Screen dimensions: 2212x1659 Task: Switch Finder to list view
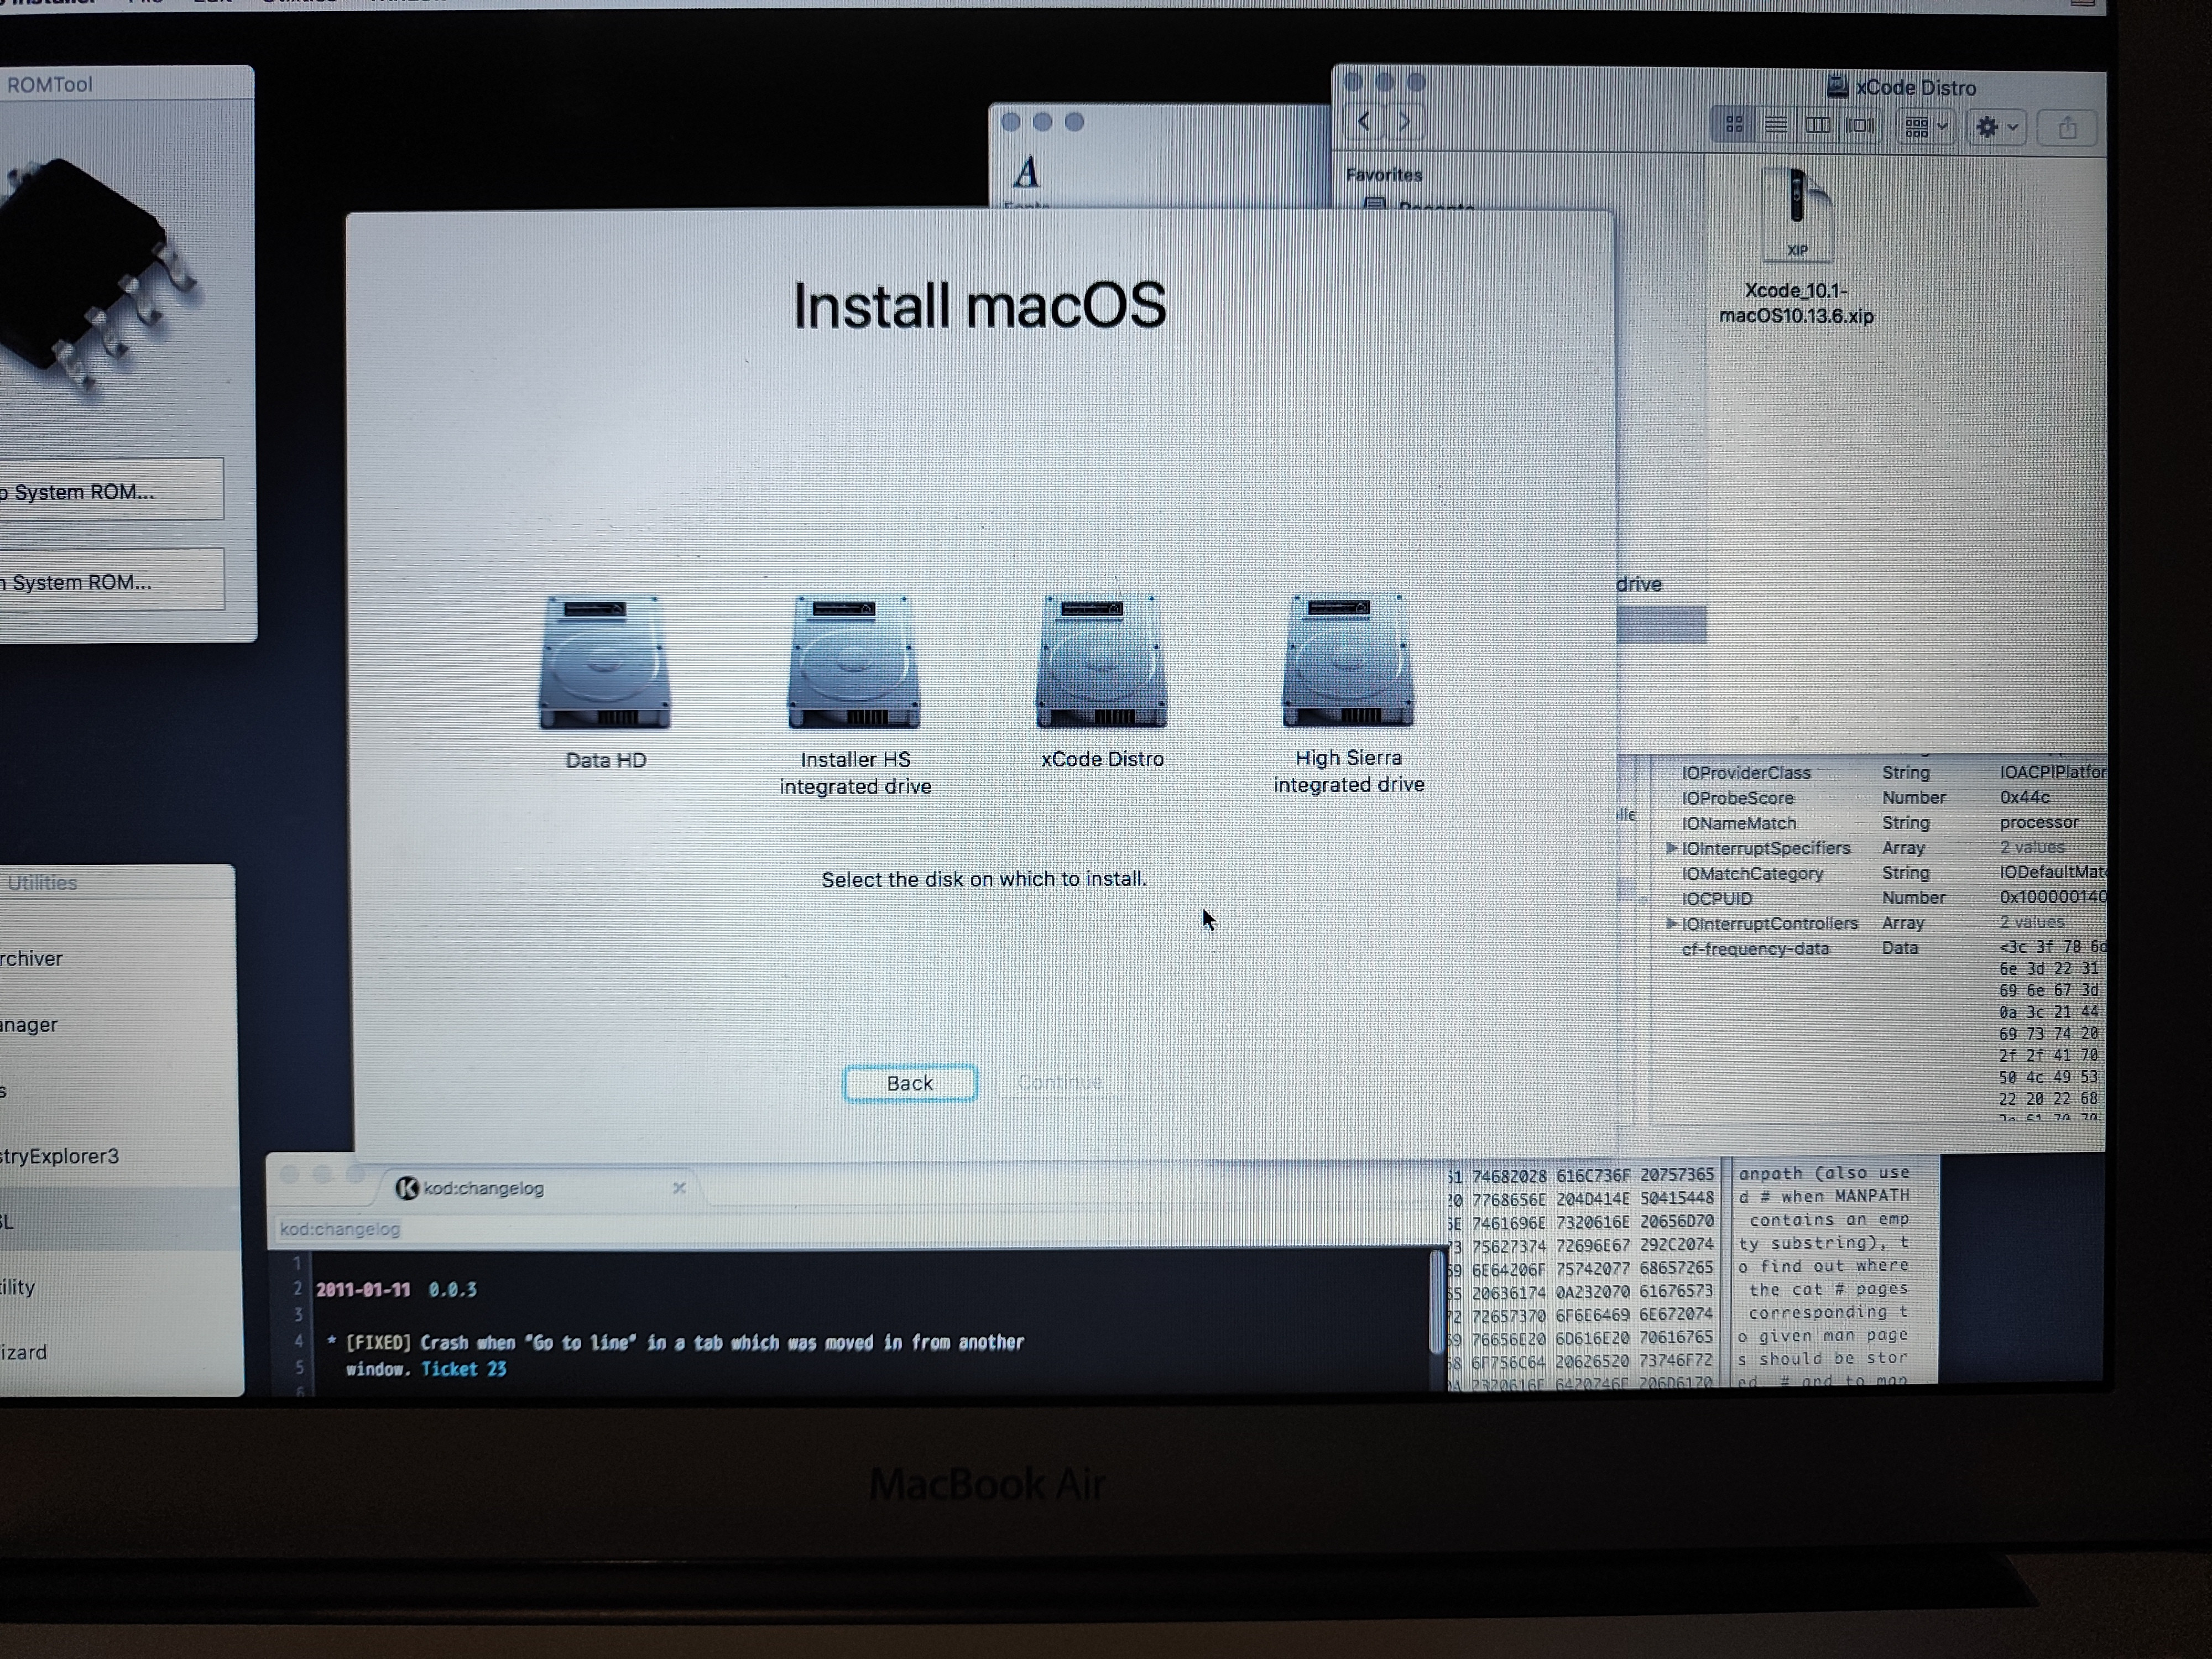1776,126
